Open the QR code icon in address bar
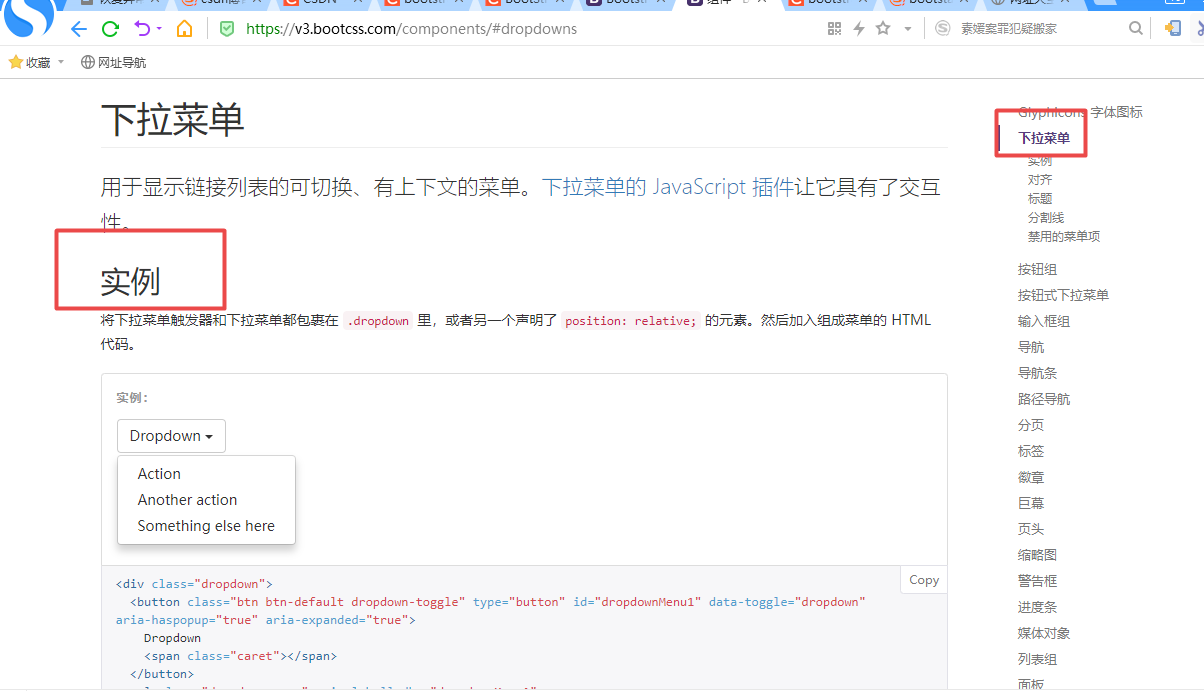Screen dimensions: 1204x691 coord(835,29)
